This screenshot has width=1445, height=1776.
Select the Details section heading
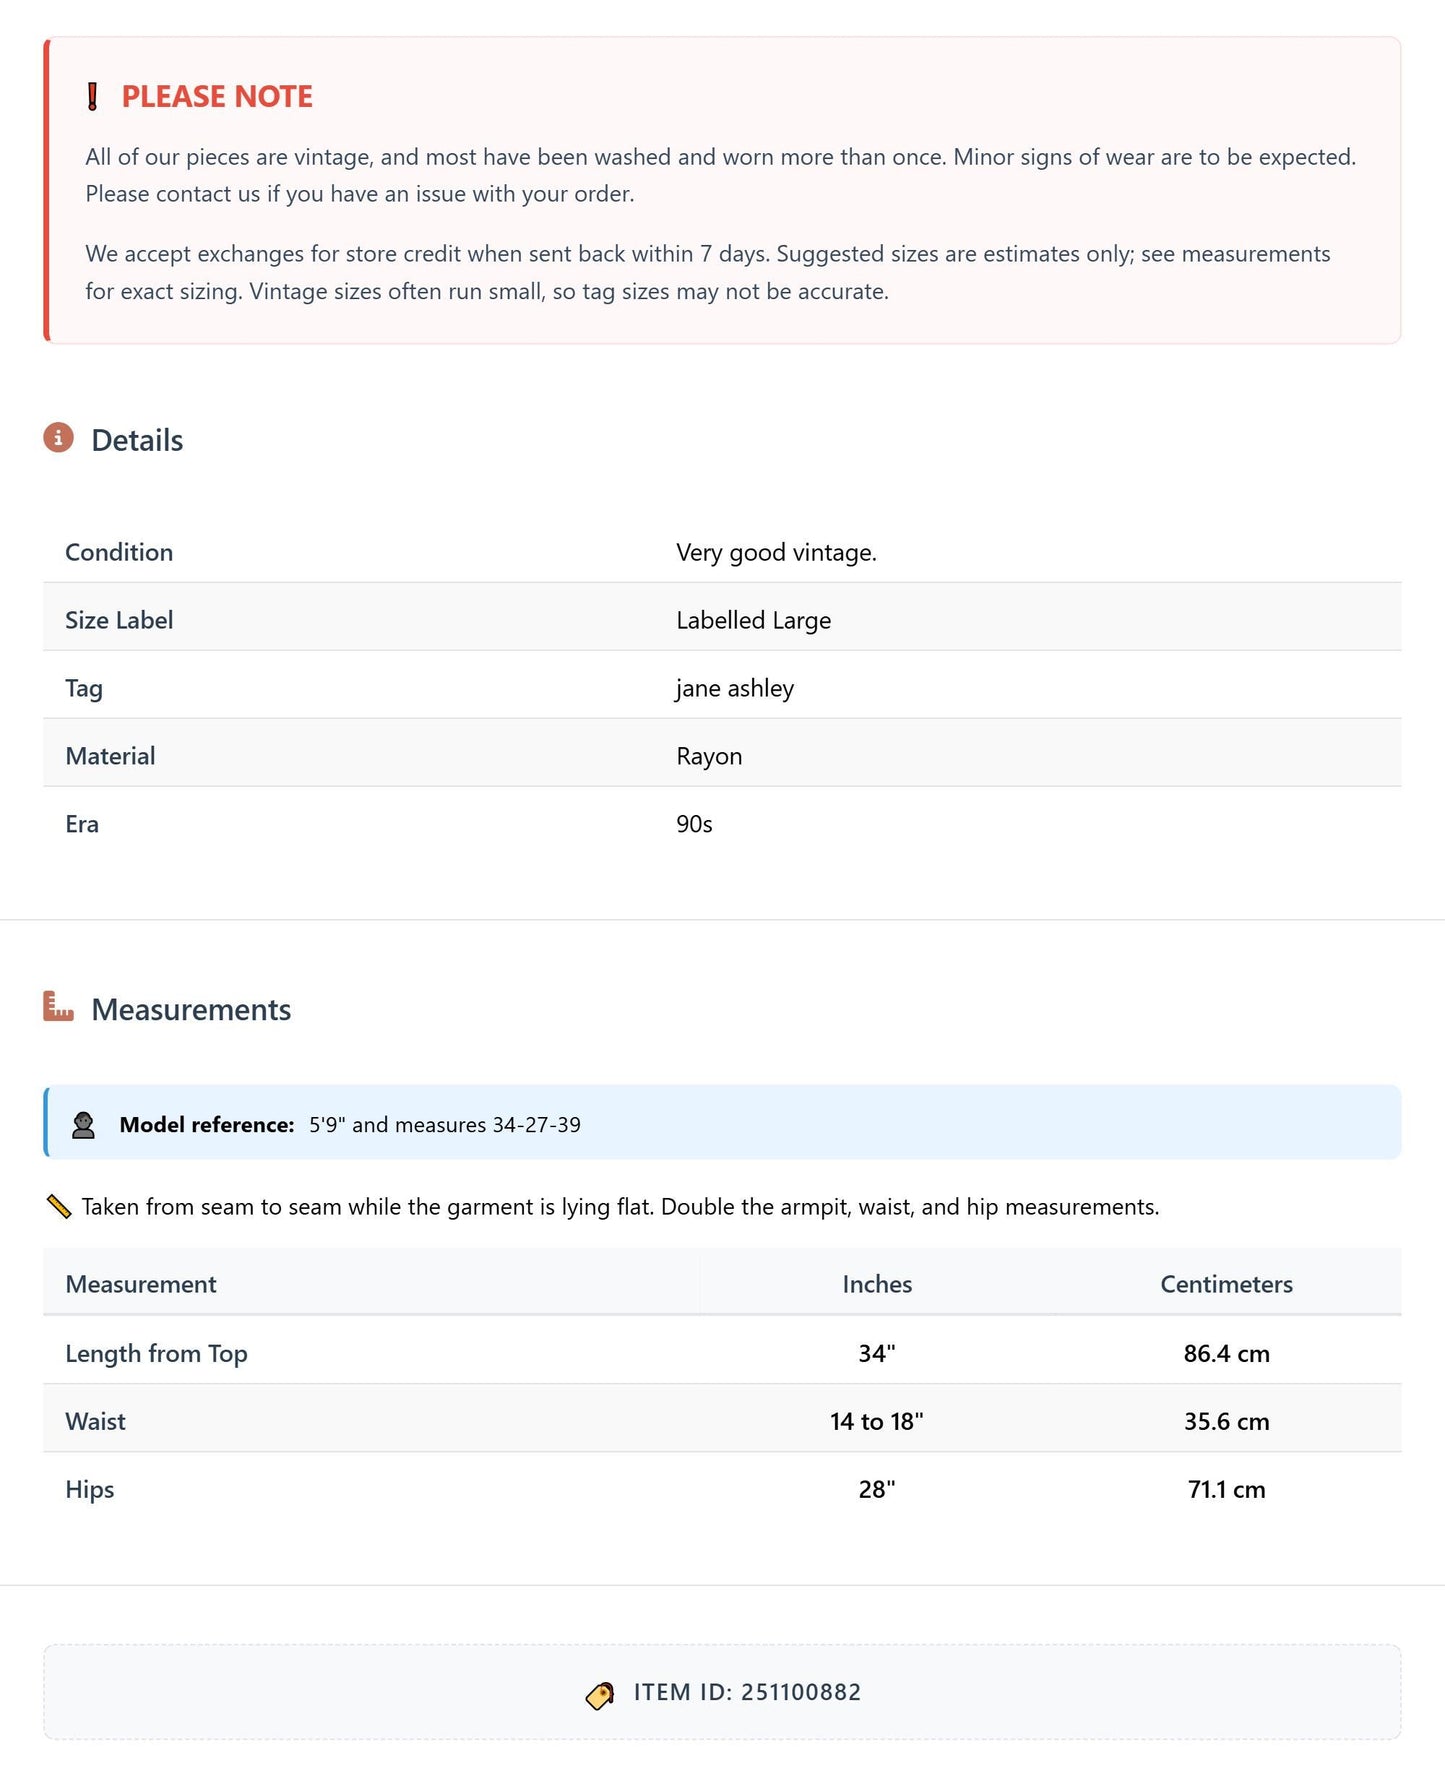[x=137, y=441]
